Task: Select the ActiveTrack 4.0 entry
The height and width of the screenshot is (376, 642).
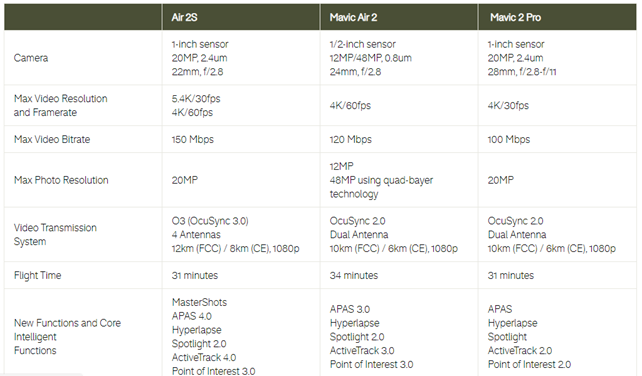Action: pyautogui.click(x=204, y=358)
